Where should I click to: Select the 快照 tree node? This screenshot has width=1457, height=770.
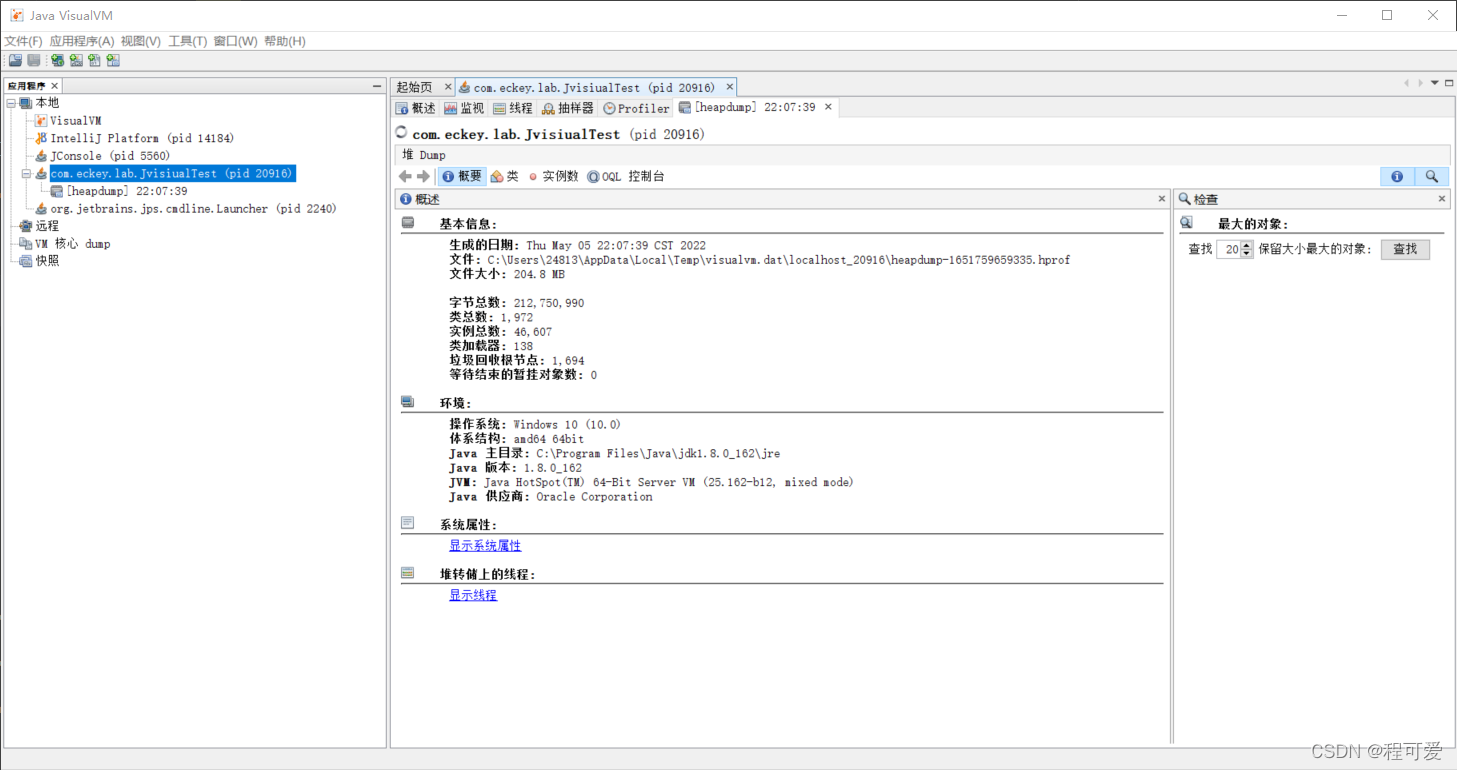point(47,261)
